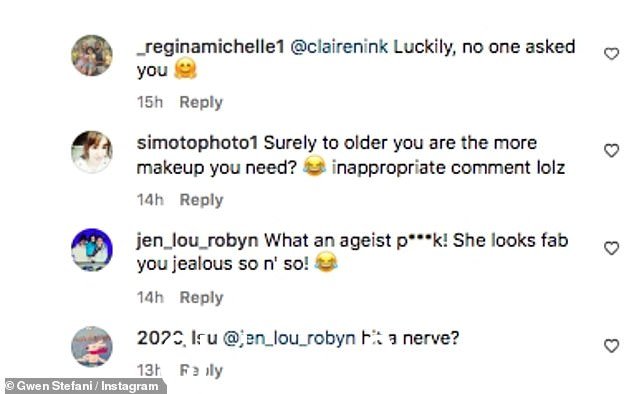Click the 14h timestamp under jen_lou_robyn
The width and height of the screenshot is (634, 394).
click(150, 297)
